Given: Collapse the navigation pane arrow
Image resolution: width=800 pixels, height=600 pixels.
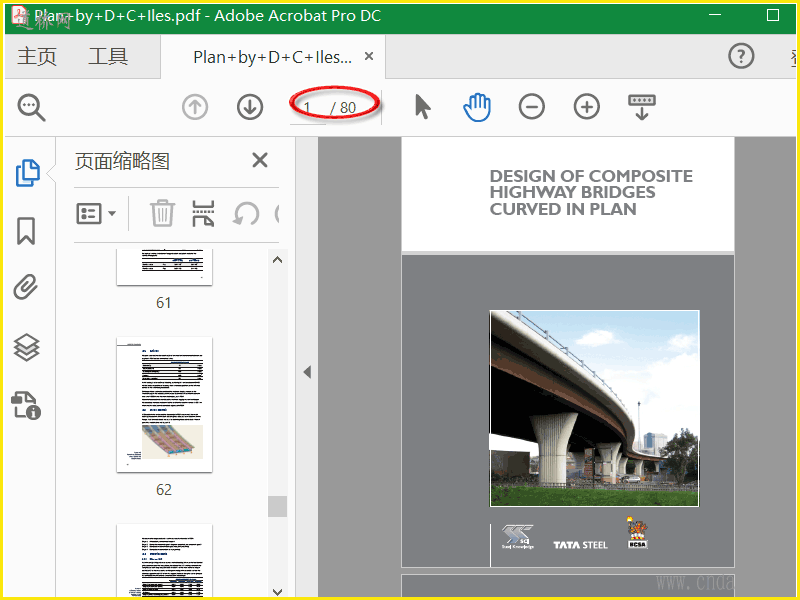Looking at the screenshot, I should (x=307, y=372).
